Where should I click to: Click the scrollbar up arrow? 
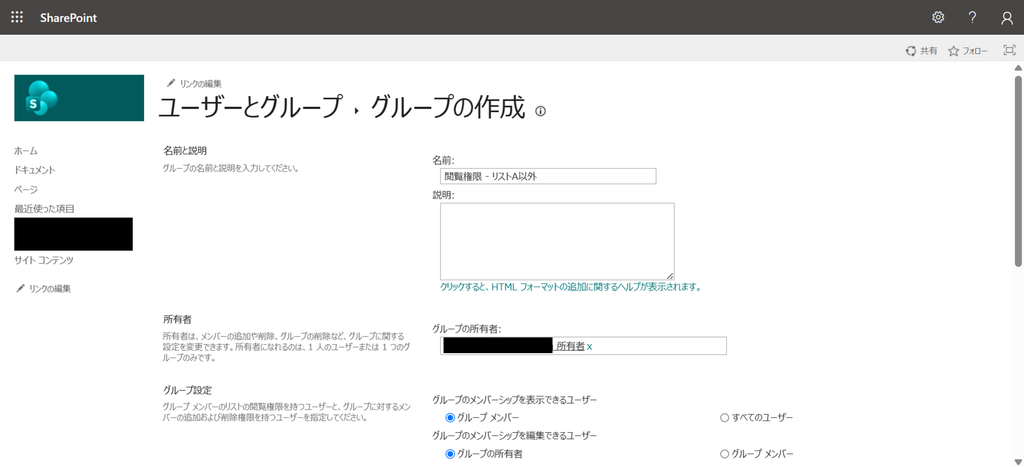1017,68
